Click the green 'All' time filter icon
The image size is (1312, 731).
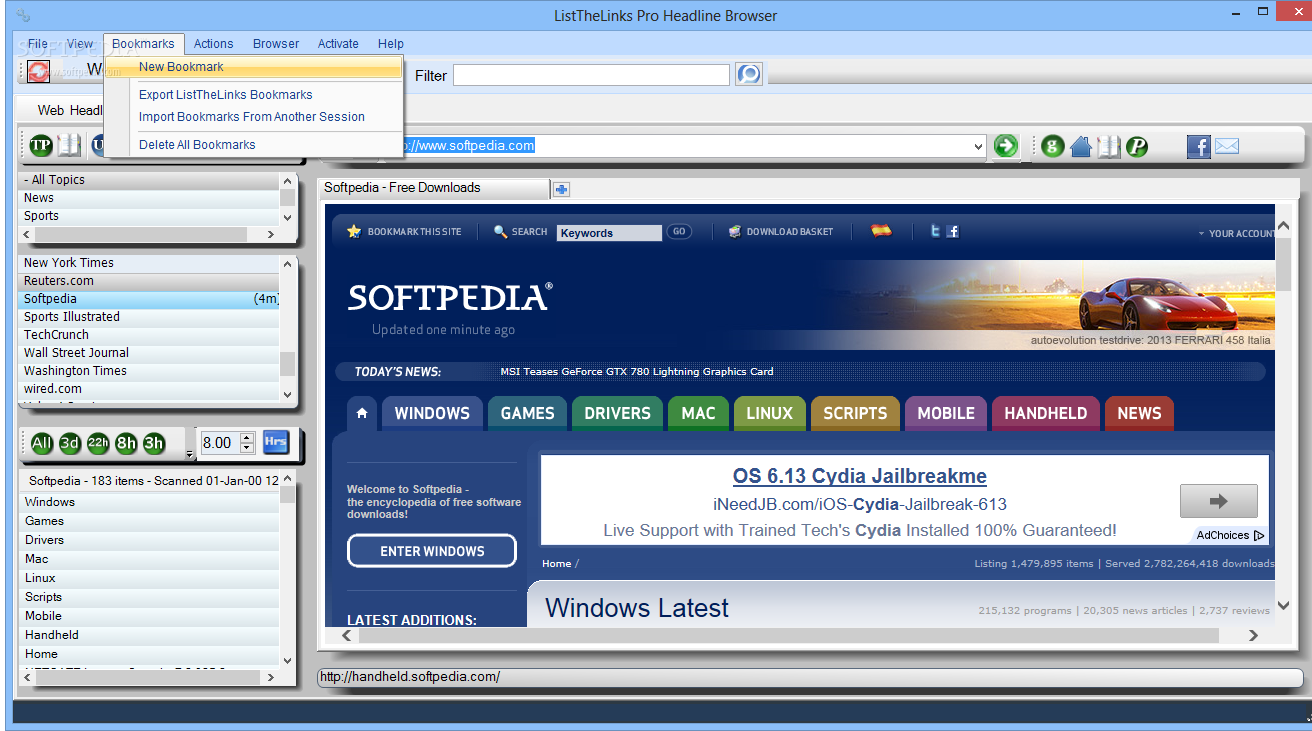[42, 443]
